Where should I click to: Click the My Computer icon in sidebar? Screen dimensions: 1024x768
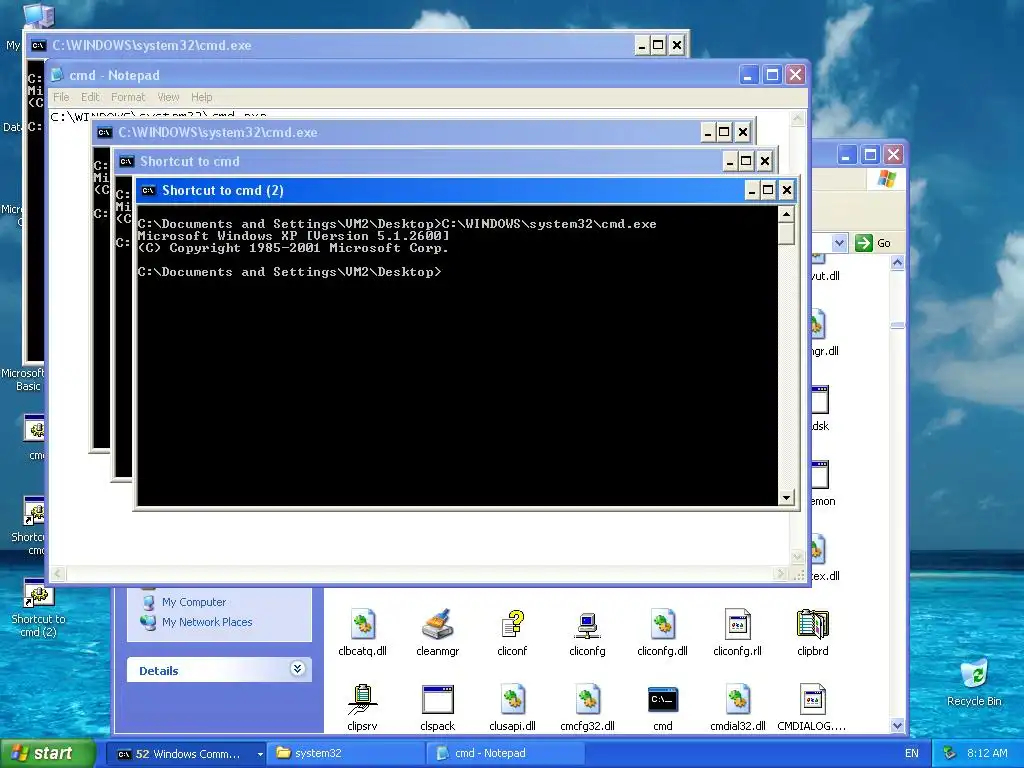click(x=150, y=601)
